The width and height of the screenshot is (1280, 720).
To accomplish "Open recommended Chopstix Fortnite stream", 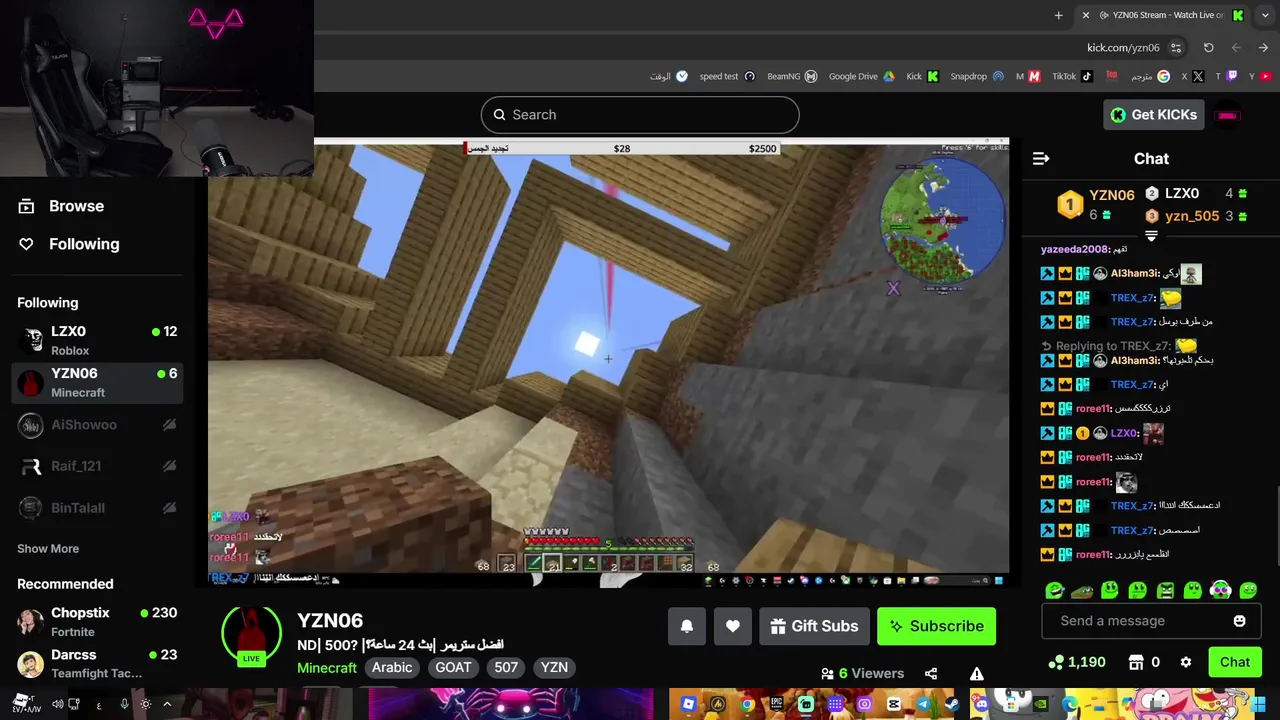I will (98, 621).
